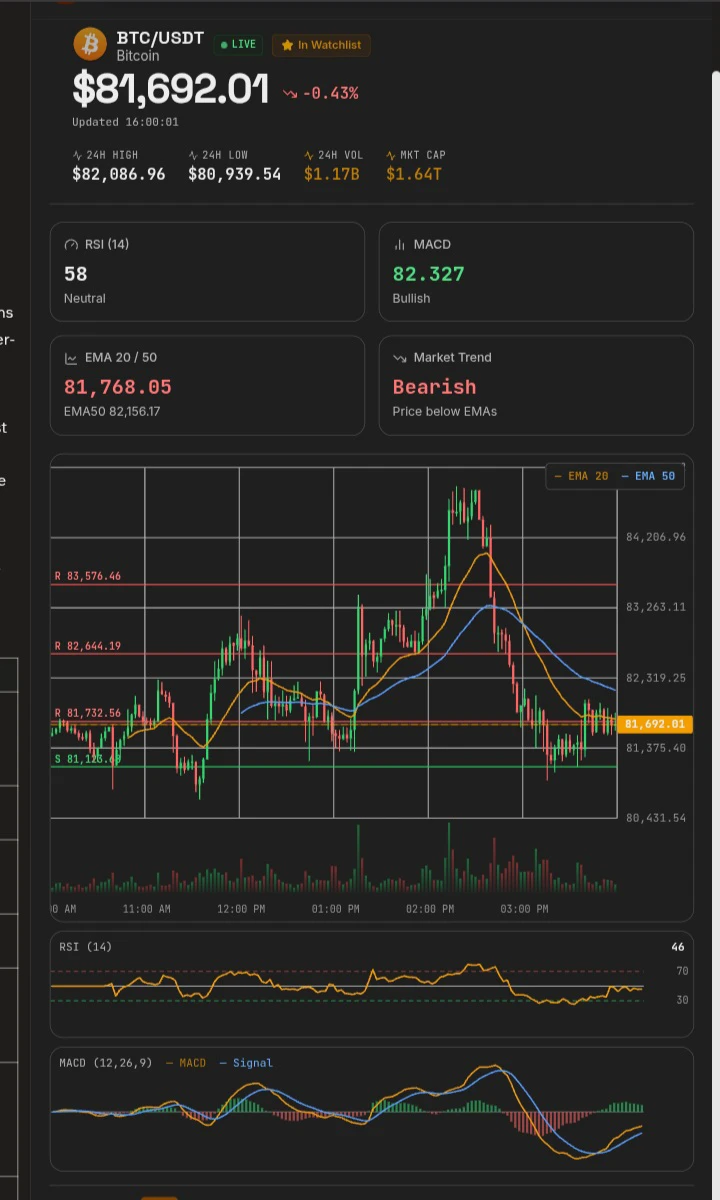Image resolution: width=720 pixels, height=1200 pixels.
Task: Click the RSI current value 46
Action: point(678,946)
